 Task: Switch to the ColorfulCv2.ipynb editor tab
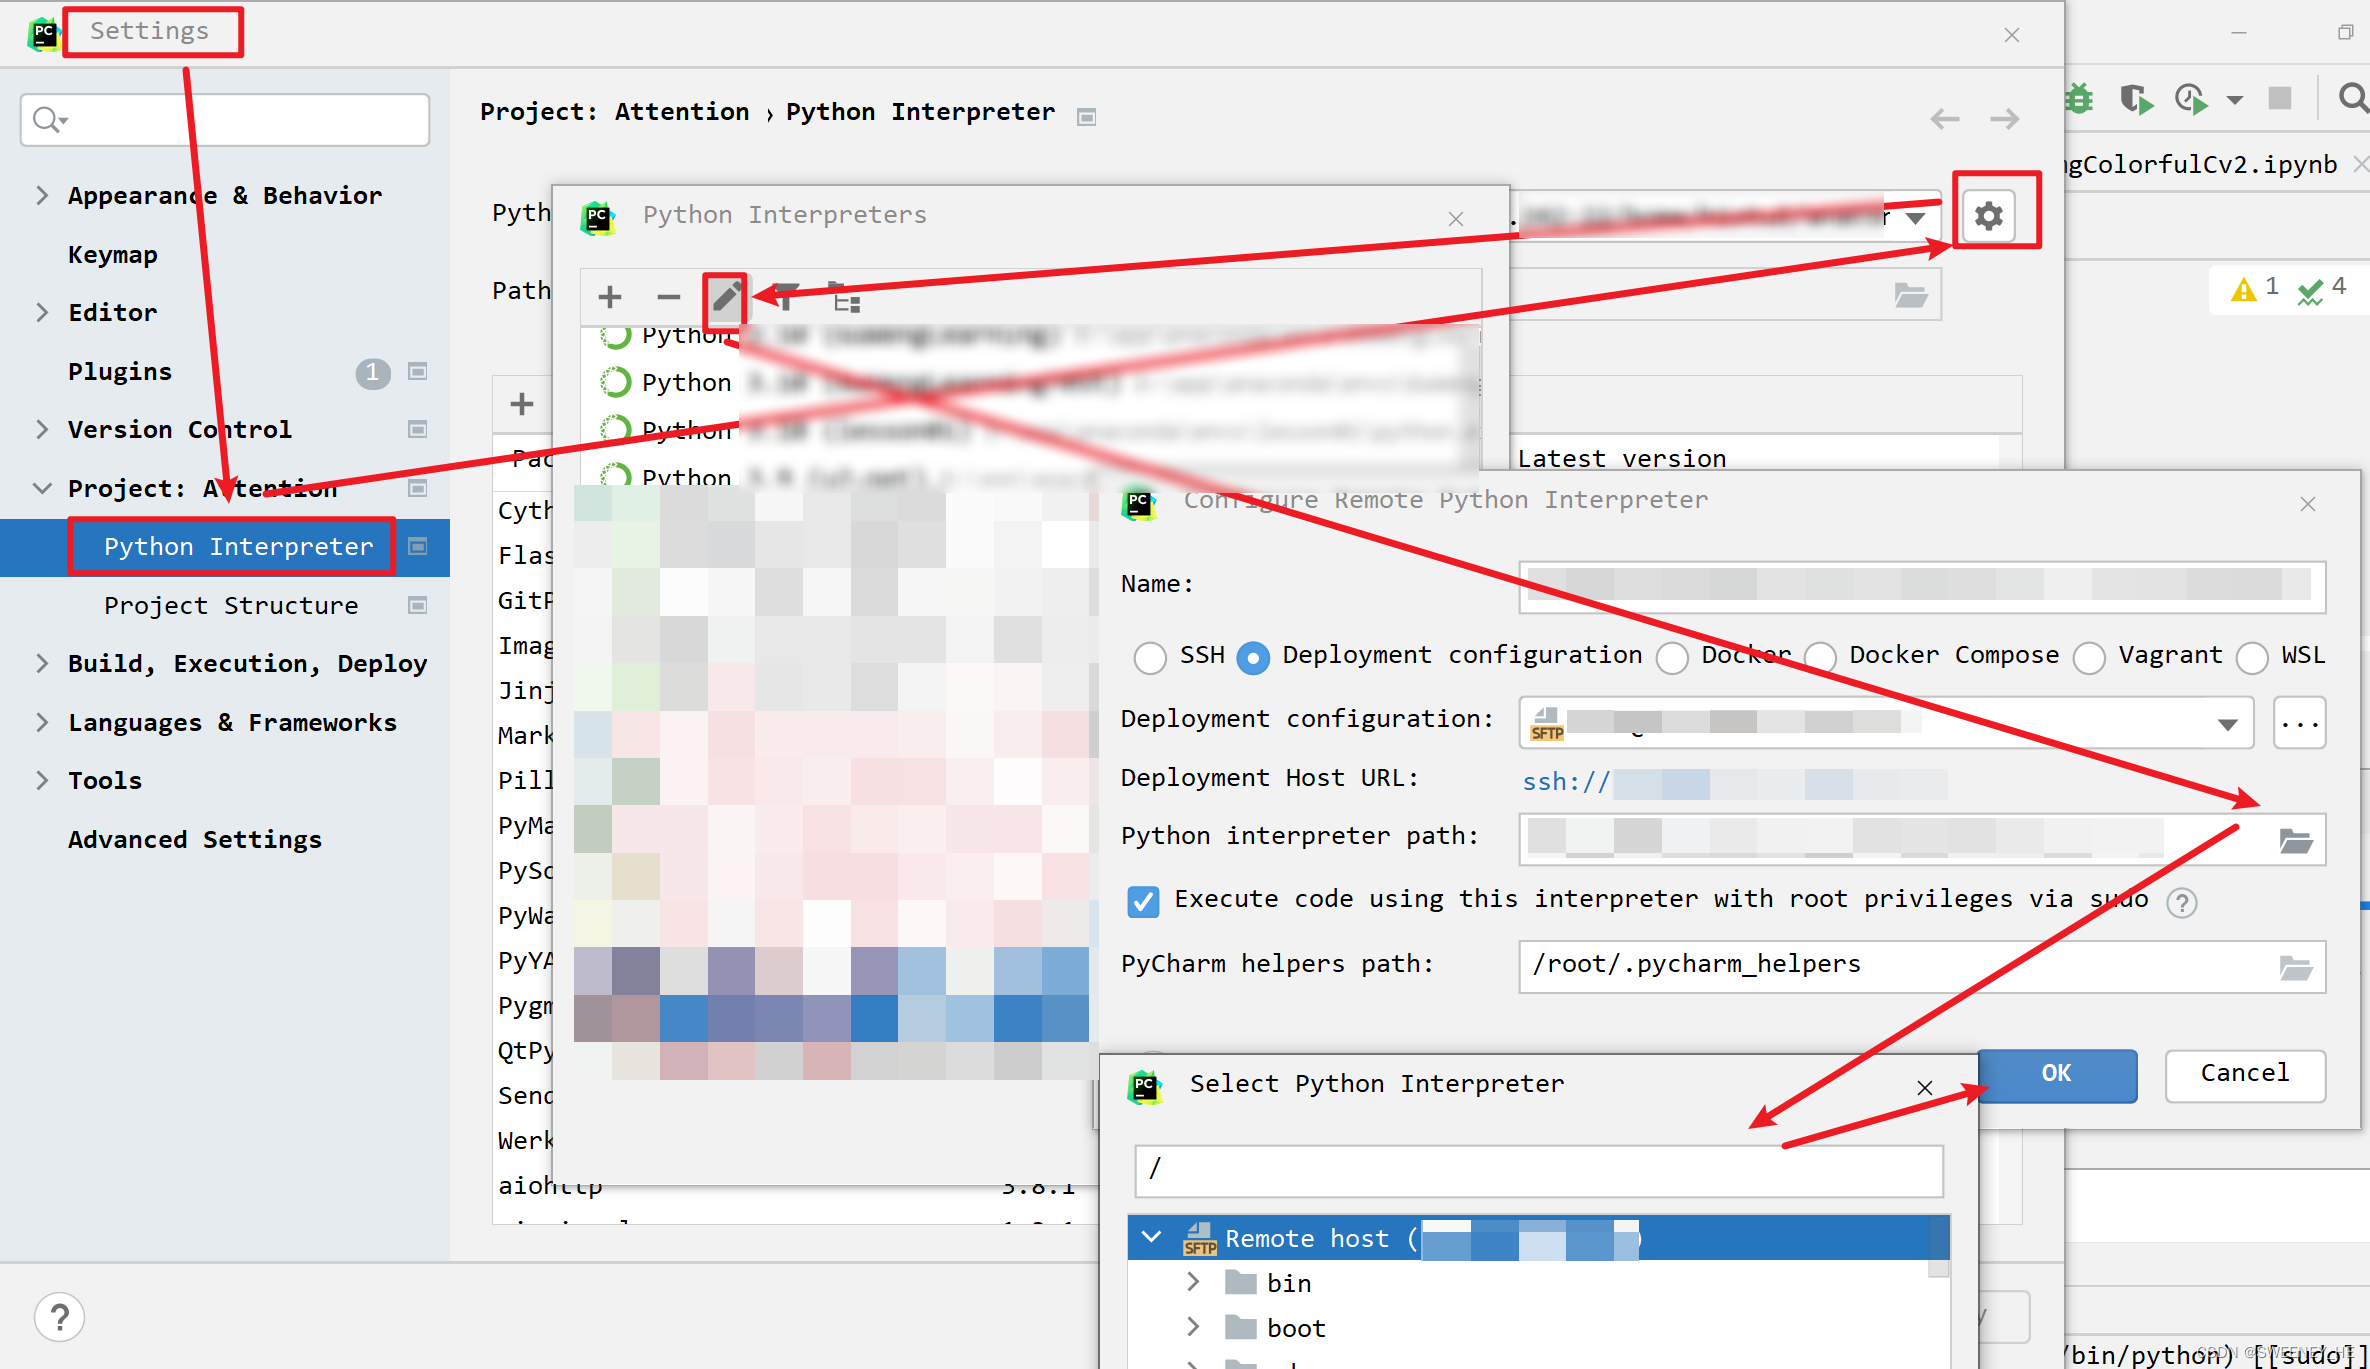pos(2202,164)
